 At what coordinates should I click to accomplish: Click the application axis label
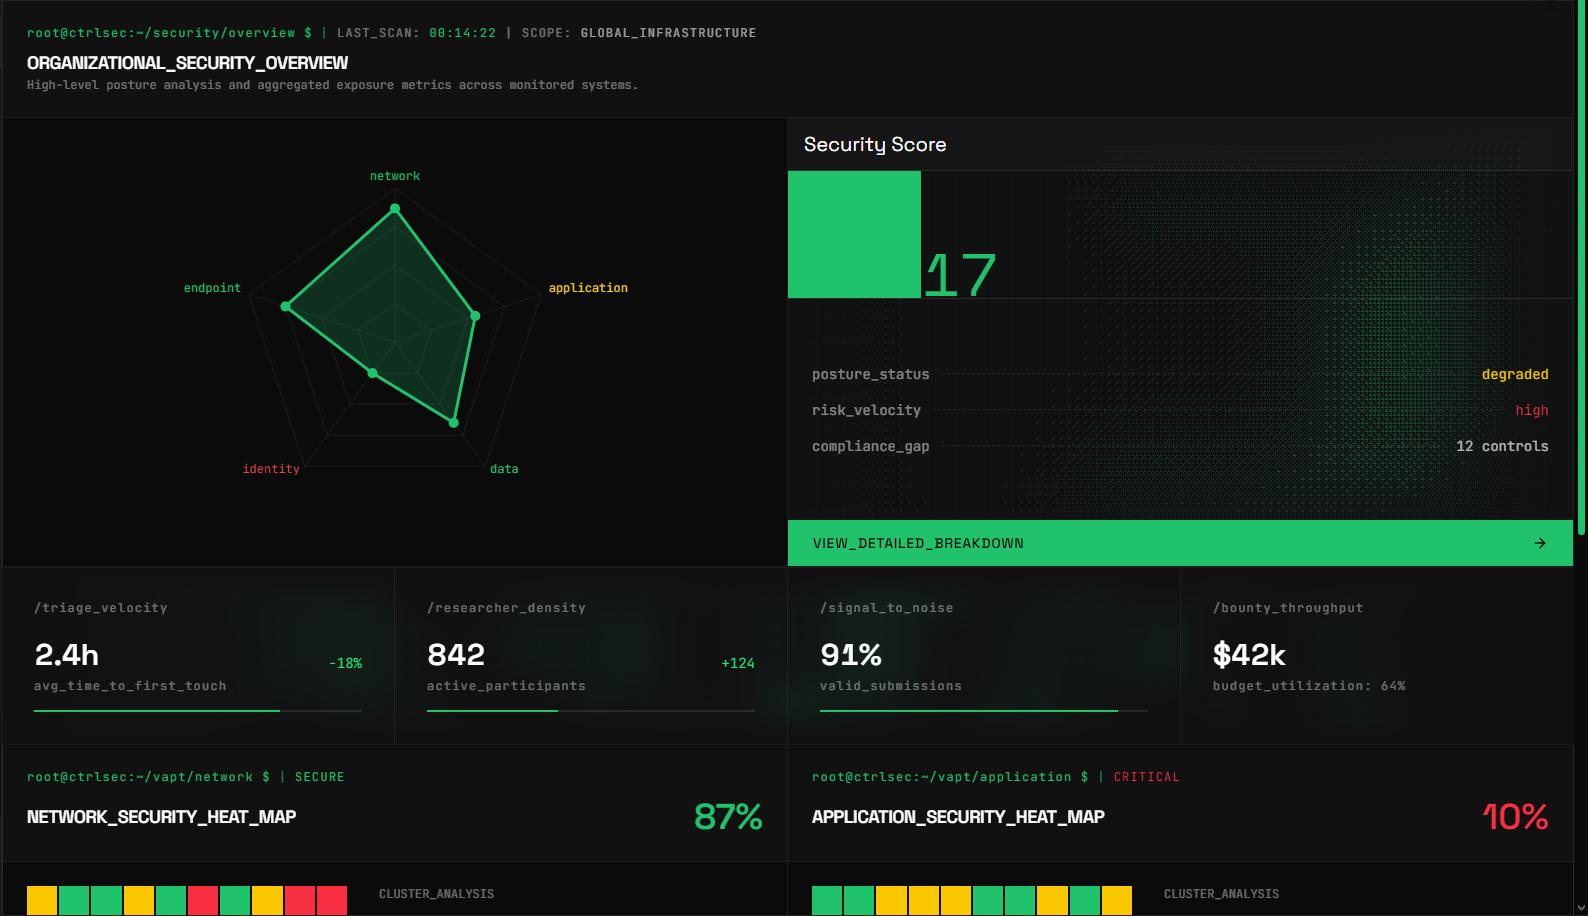click(x=588, y=288)
